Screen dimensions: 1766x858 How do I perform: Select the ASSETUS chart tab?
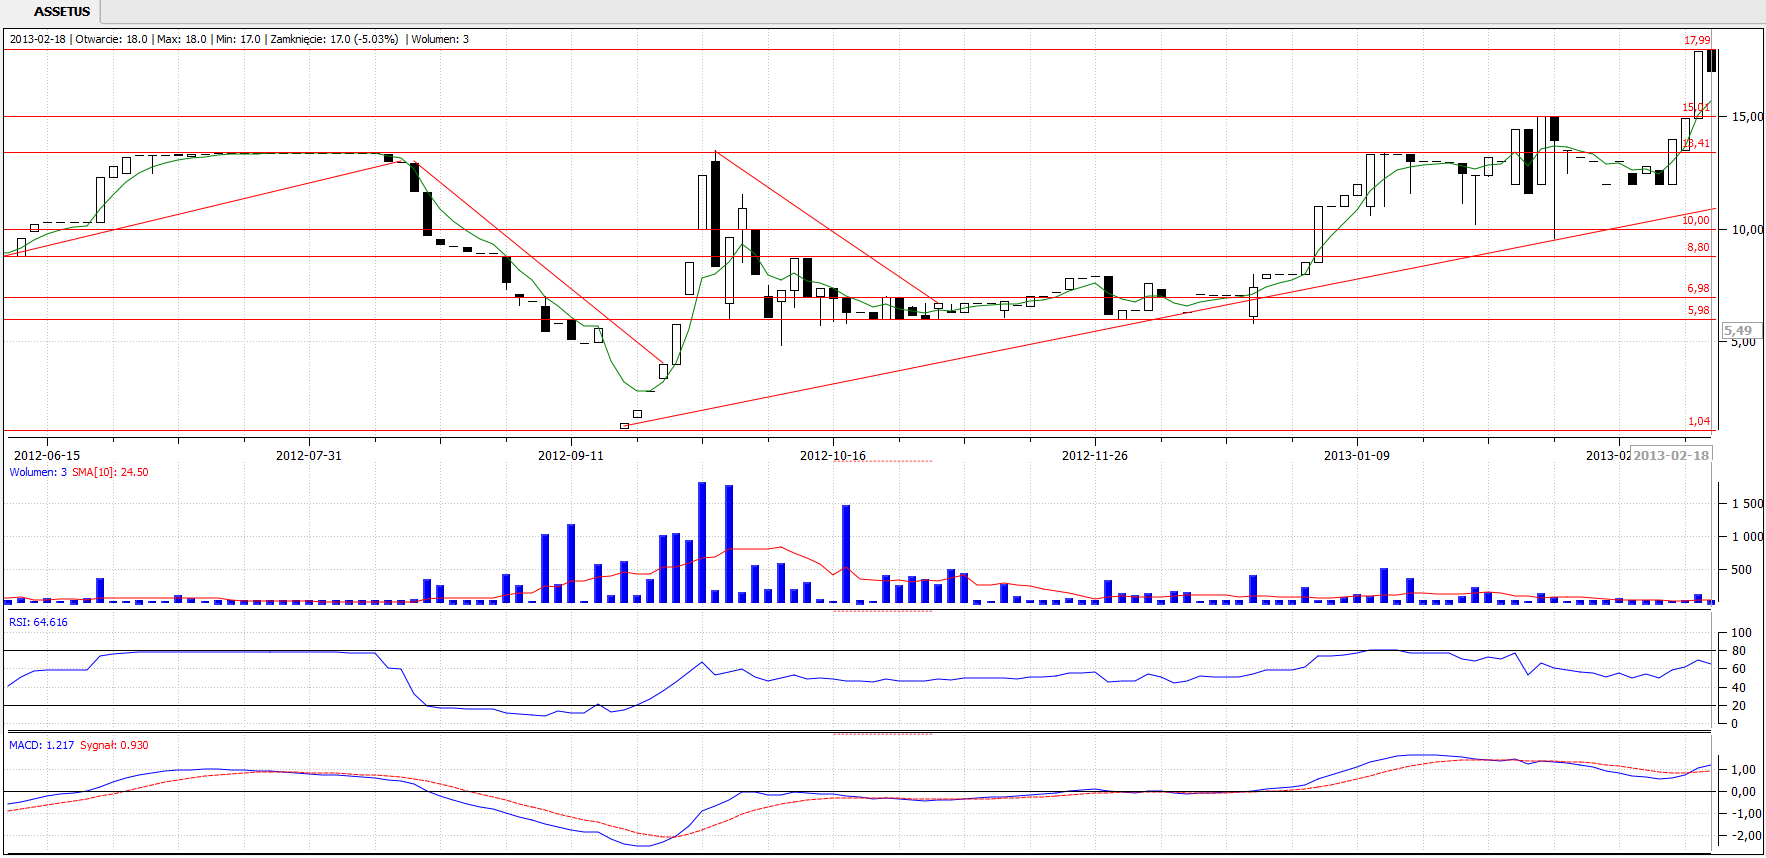[x=61, y=12]
